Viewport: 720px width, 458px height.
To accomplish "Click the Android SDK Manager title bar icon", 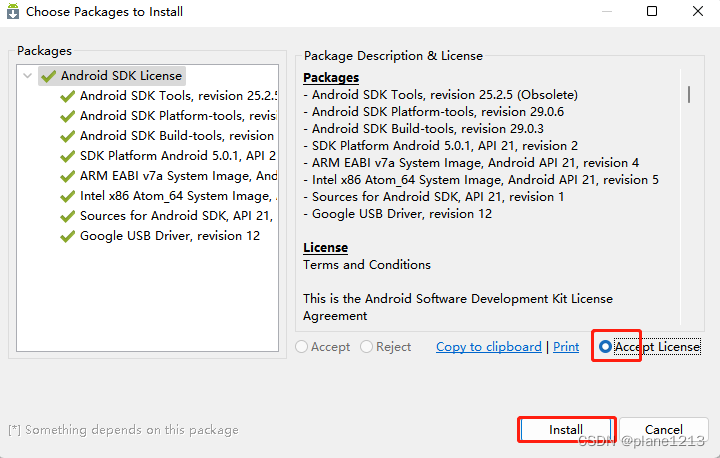I will [x=13, y=11].
